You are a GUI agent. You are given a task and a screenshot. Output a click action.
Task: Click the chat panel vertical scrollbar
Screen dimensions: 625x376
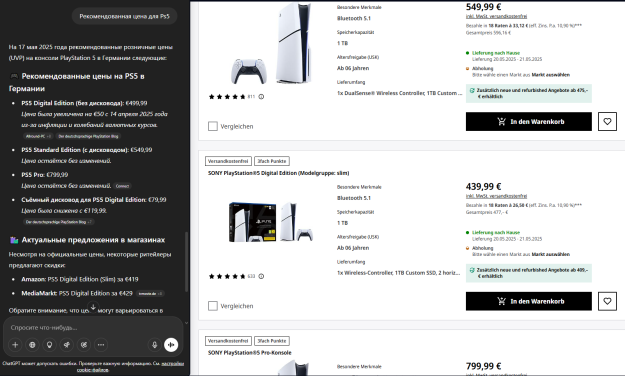[186, 262]
